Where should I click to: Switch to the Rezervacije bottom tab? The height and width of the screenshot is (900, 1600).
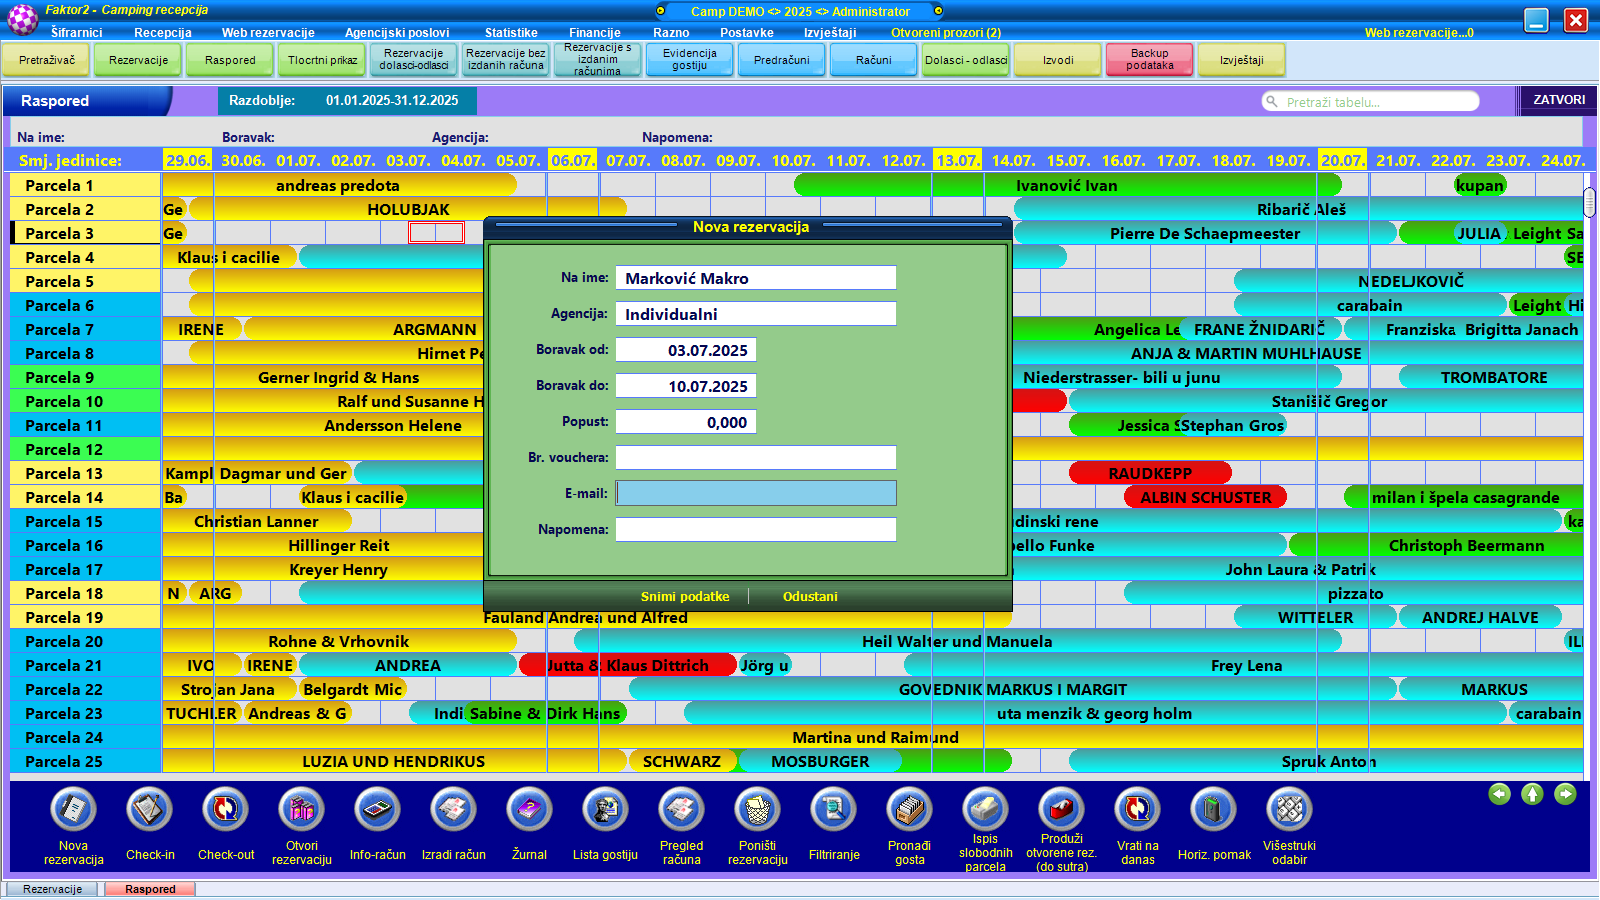(53, 889)
